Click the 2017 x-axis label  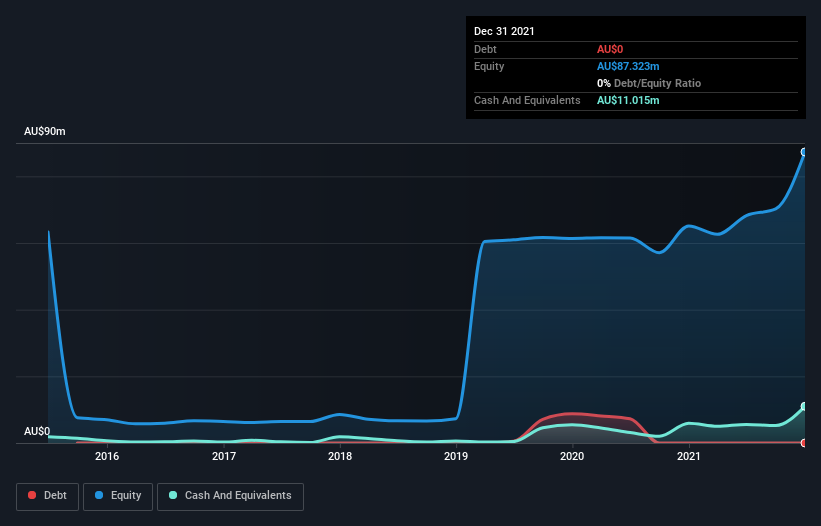pyautogui.click(x=224, y=456)
